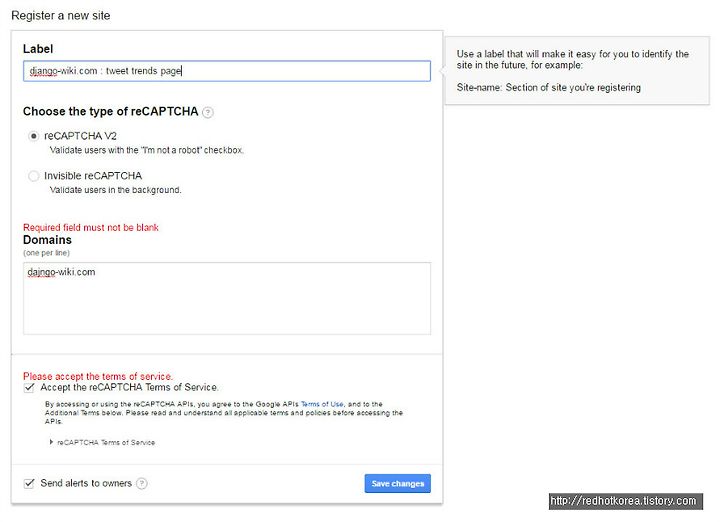Click the '(one per line)' hint text
The height and width of the screenshot is (522, 720).
tap(46, 253)
